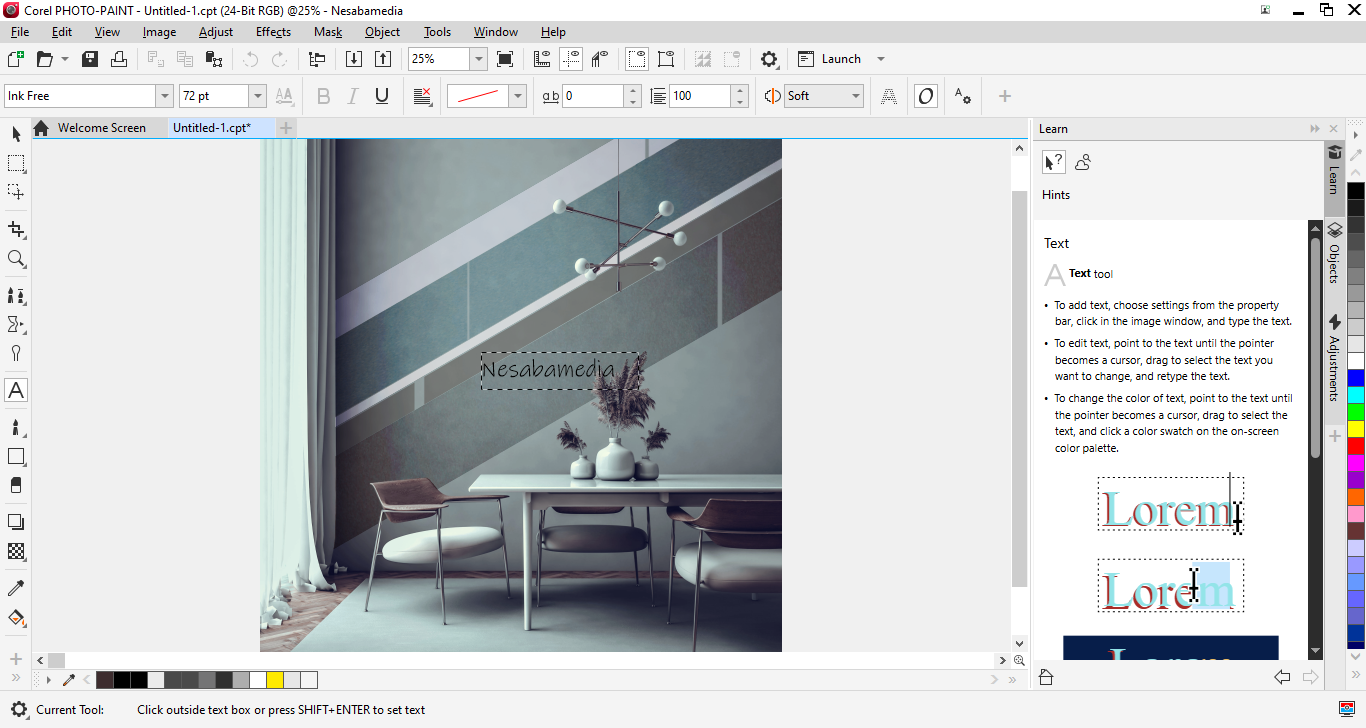Choose the Rectangle Mask tool
This screenshot has height=728, width=1366.
16,163
